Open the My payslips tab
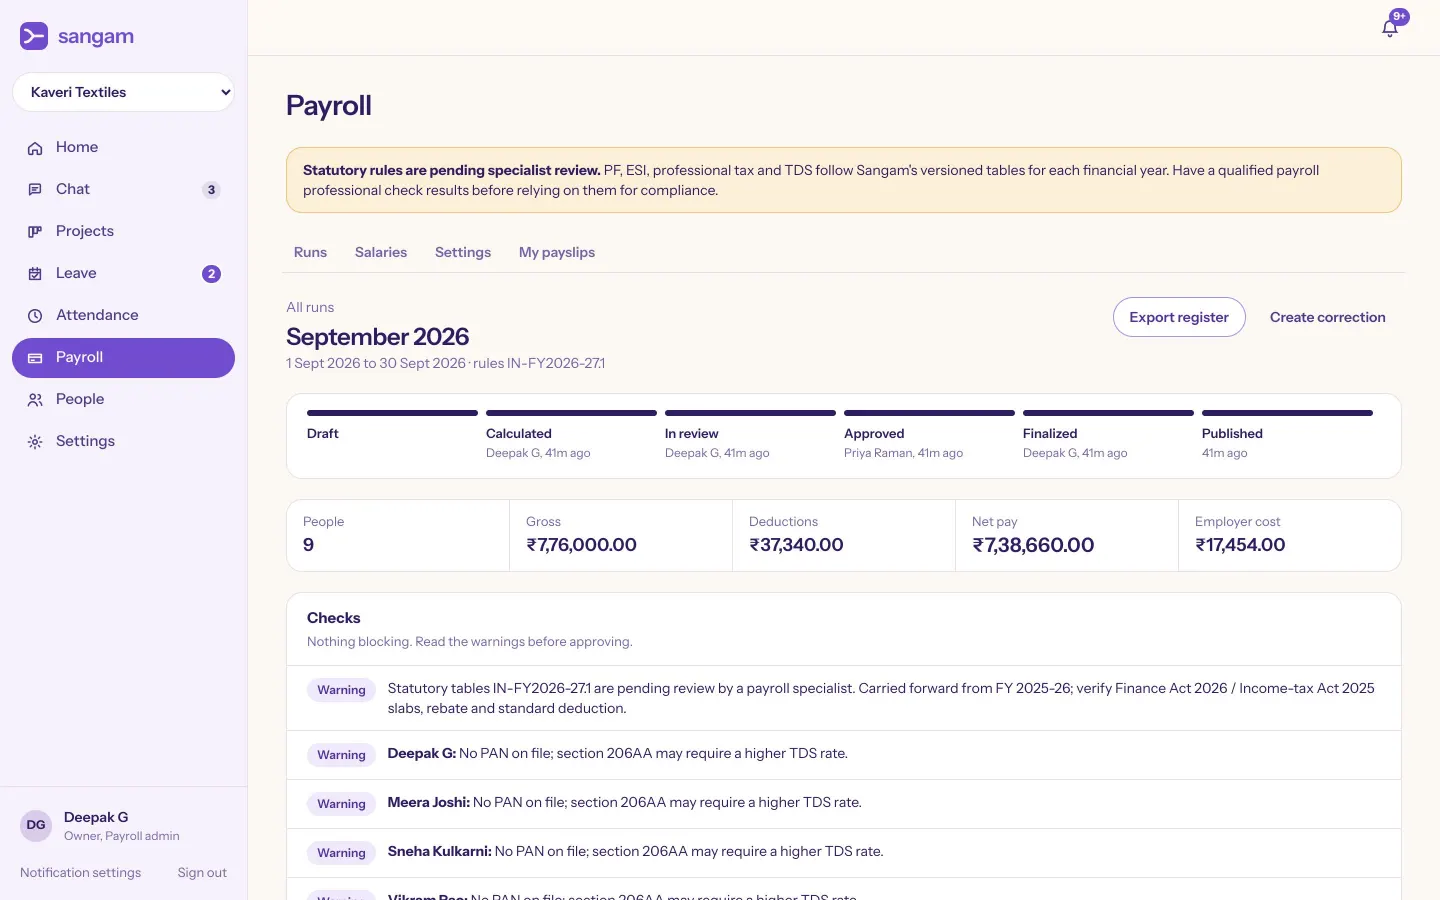Image resolution: width=1440 pixels, height=900 pixels. [x=557, y=252]
